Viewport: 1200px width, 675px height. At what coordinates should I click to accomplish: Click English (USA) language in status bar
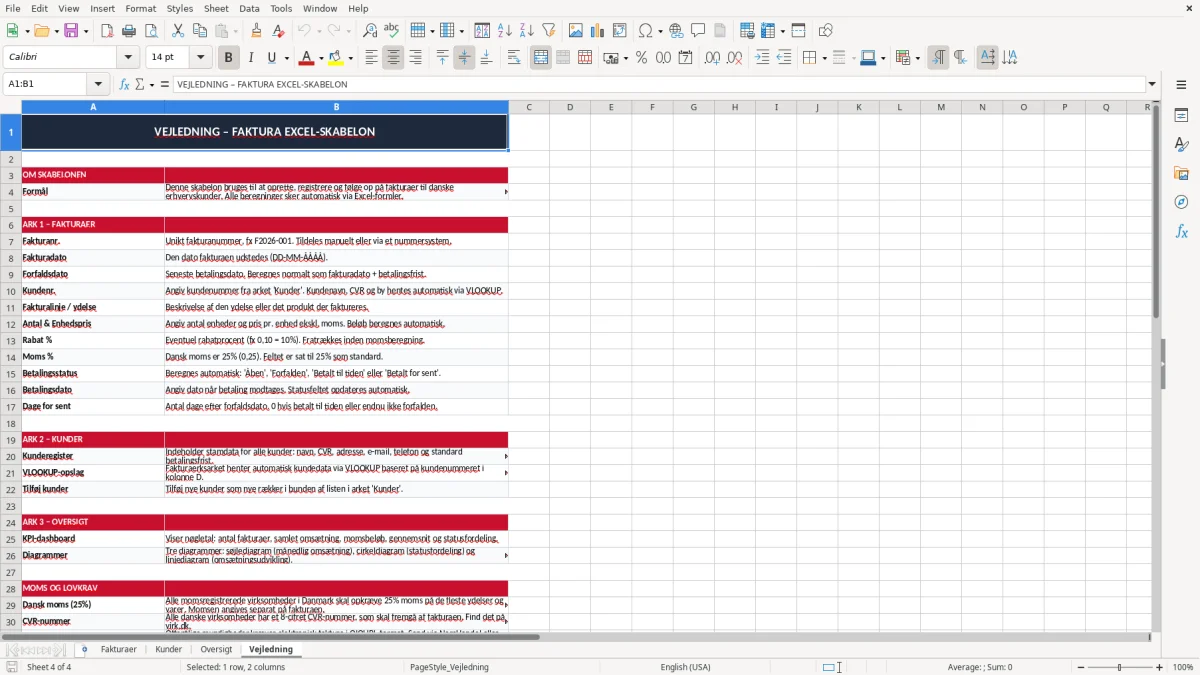click(x=685, y=667)
